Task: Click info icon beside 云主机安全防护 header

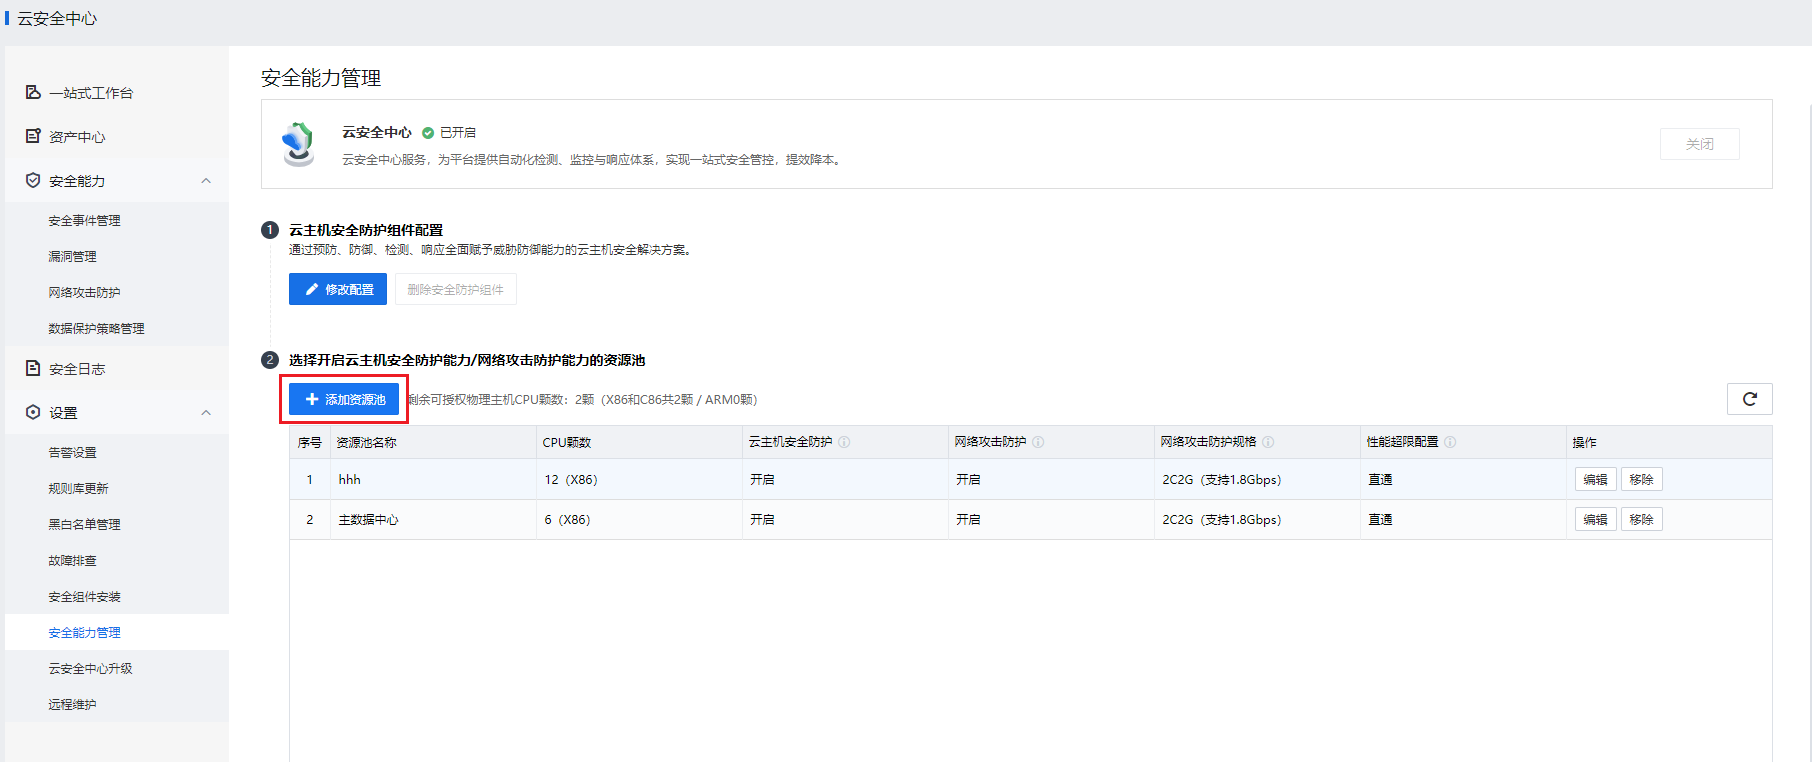Action: pyautogui.click(x=844, y=442)
